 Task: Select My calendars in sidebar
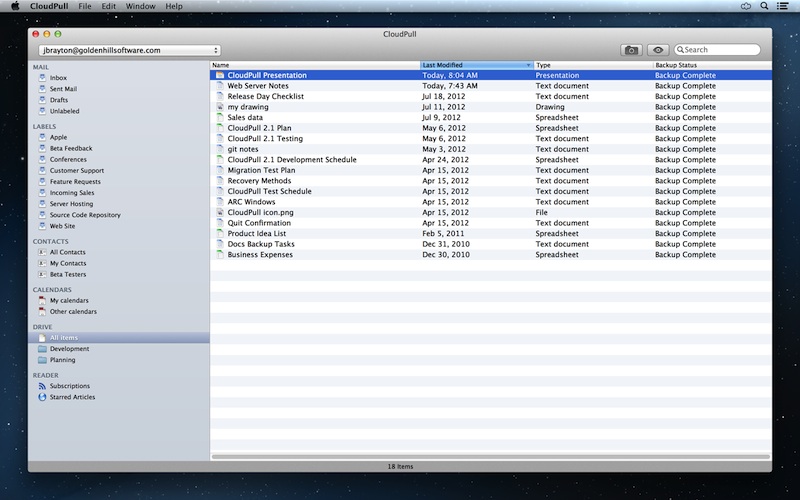coord(68,300)
